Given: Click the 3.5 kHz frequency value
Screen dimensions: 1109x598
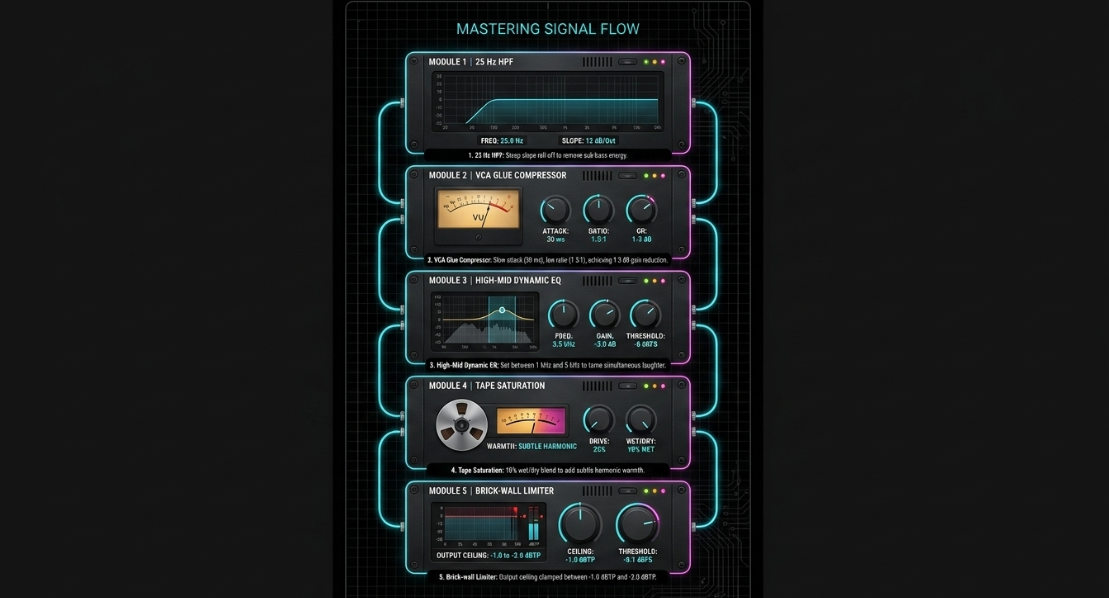Looking at the screenshot, I should tap(564, 344).
